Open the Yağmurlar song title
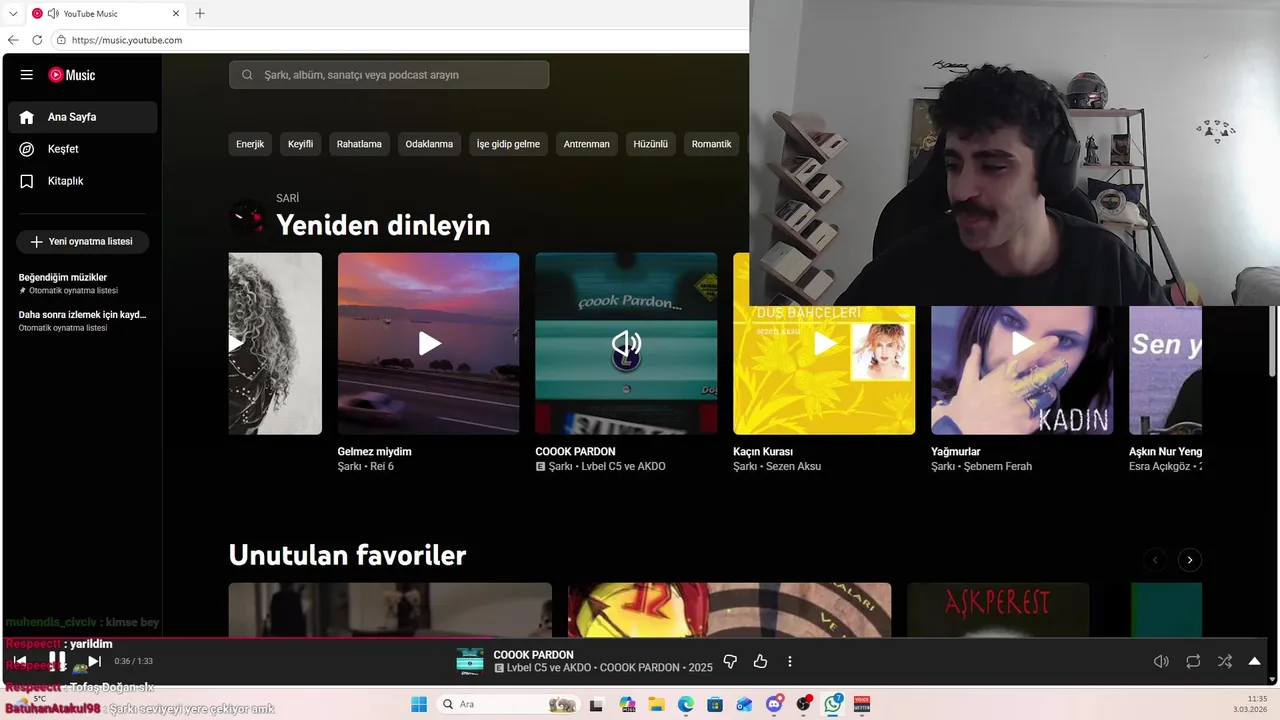This screenshot has height=720, width=1280. tap(956, 452)
